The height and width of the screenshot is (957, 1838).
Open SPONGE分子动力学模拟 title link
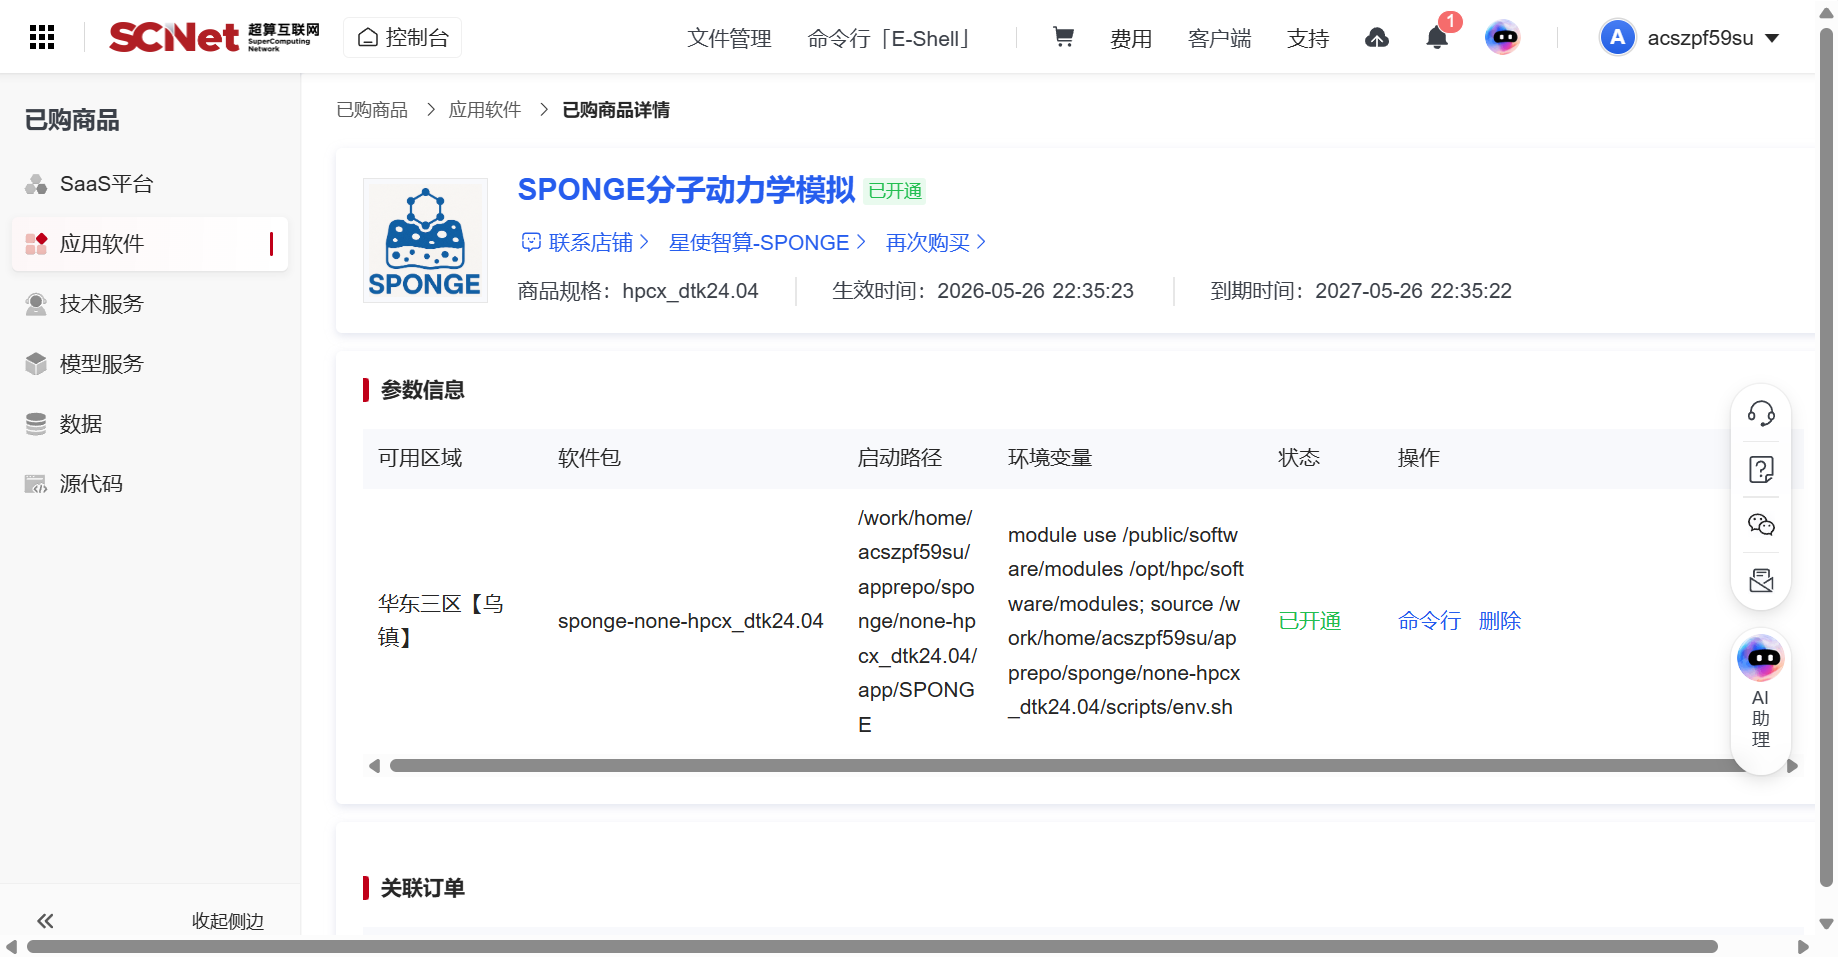(686, 189)
